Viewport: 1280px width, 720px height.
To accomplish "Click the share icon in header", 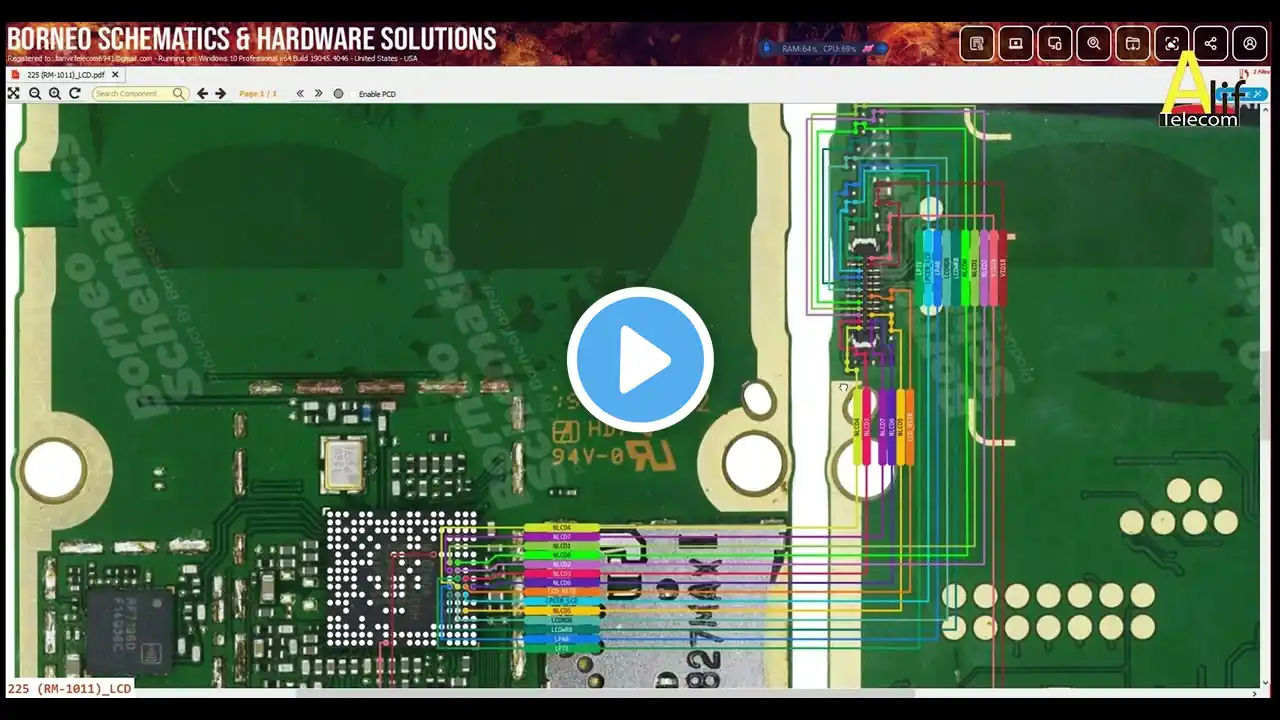I will coord(1211,43).
